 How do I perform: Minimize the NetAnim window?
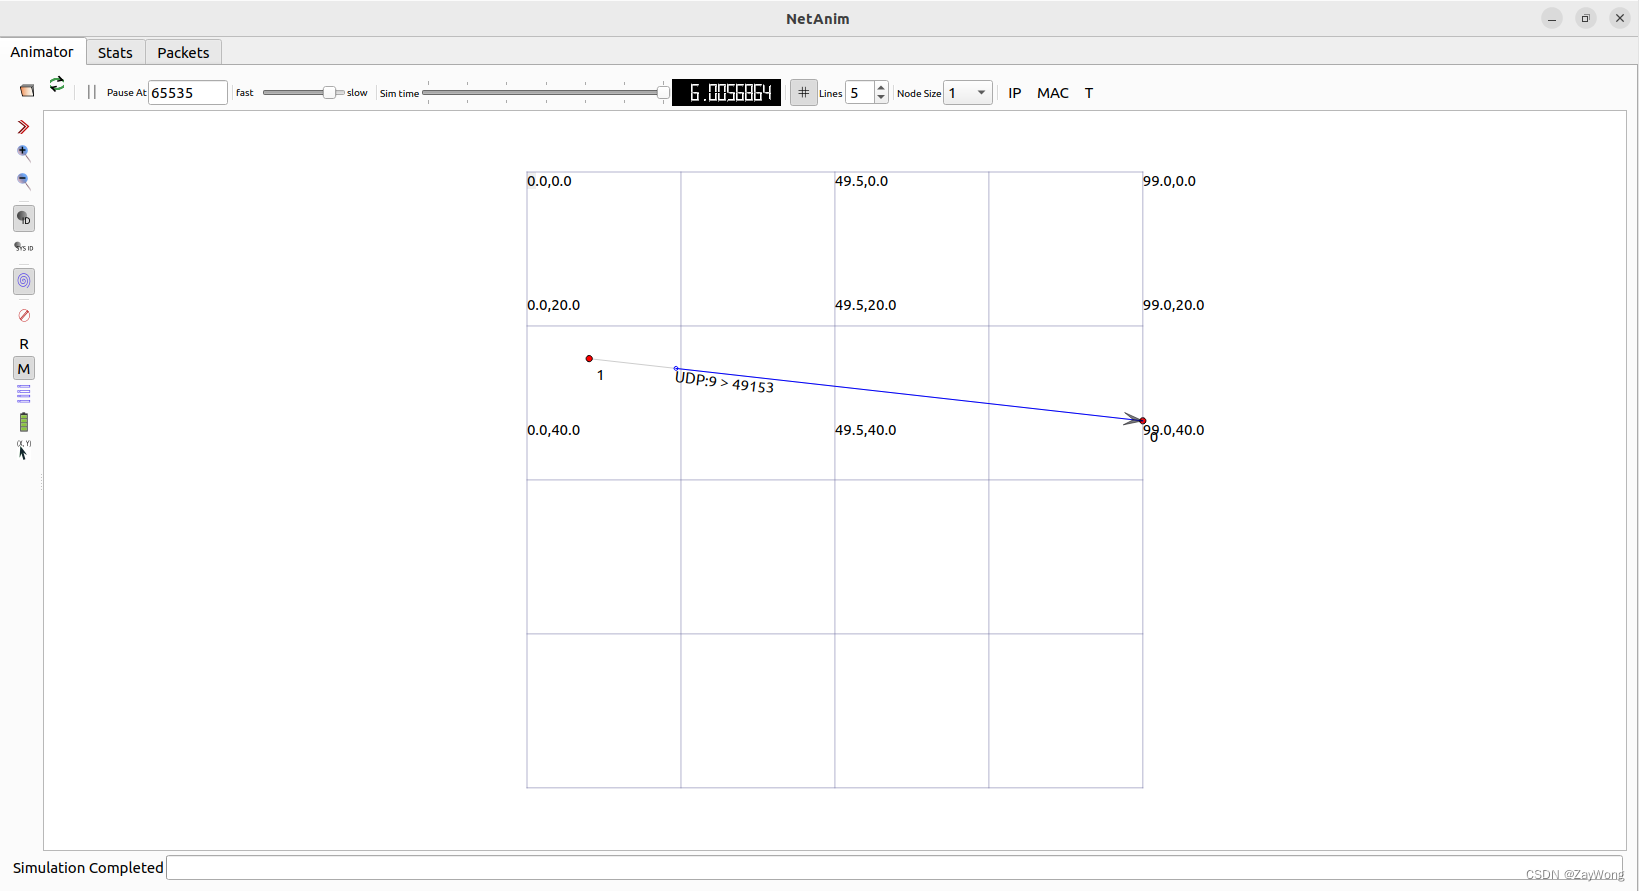1552,18
